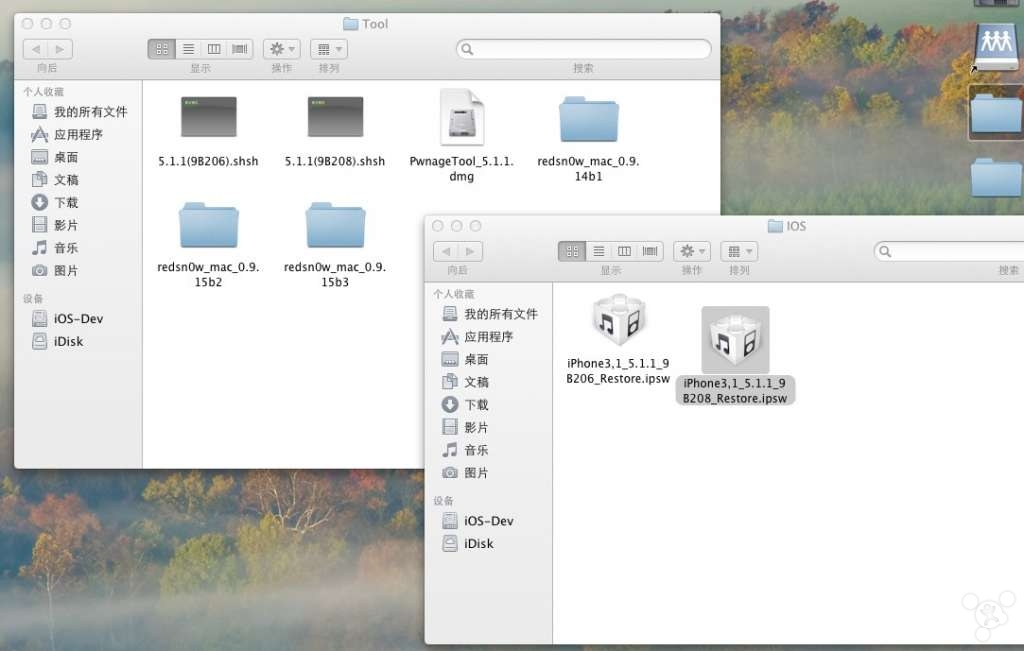This screenshot has width=1024, height=651.
Task: Open action gear menu in Tool window
Action: [x=281, y=49]
